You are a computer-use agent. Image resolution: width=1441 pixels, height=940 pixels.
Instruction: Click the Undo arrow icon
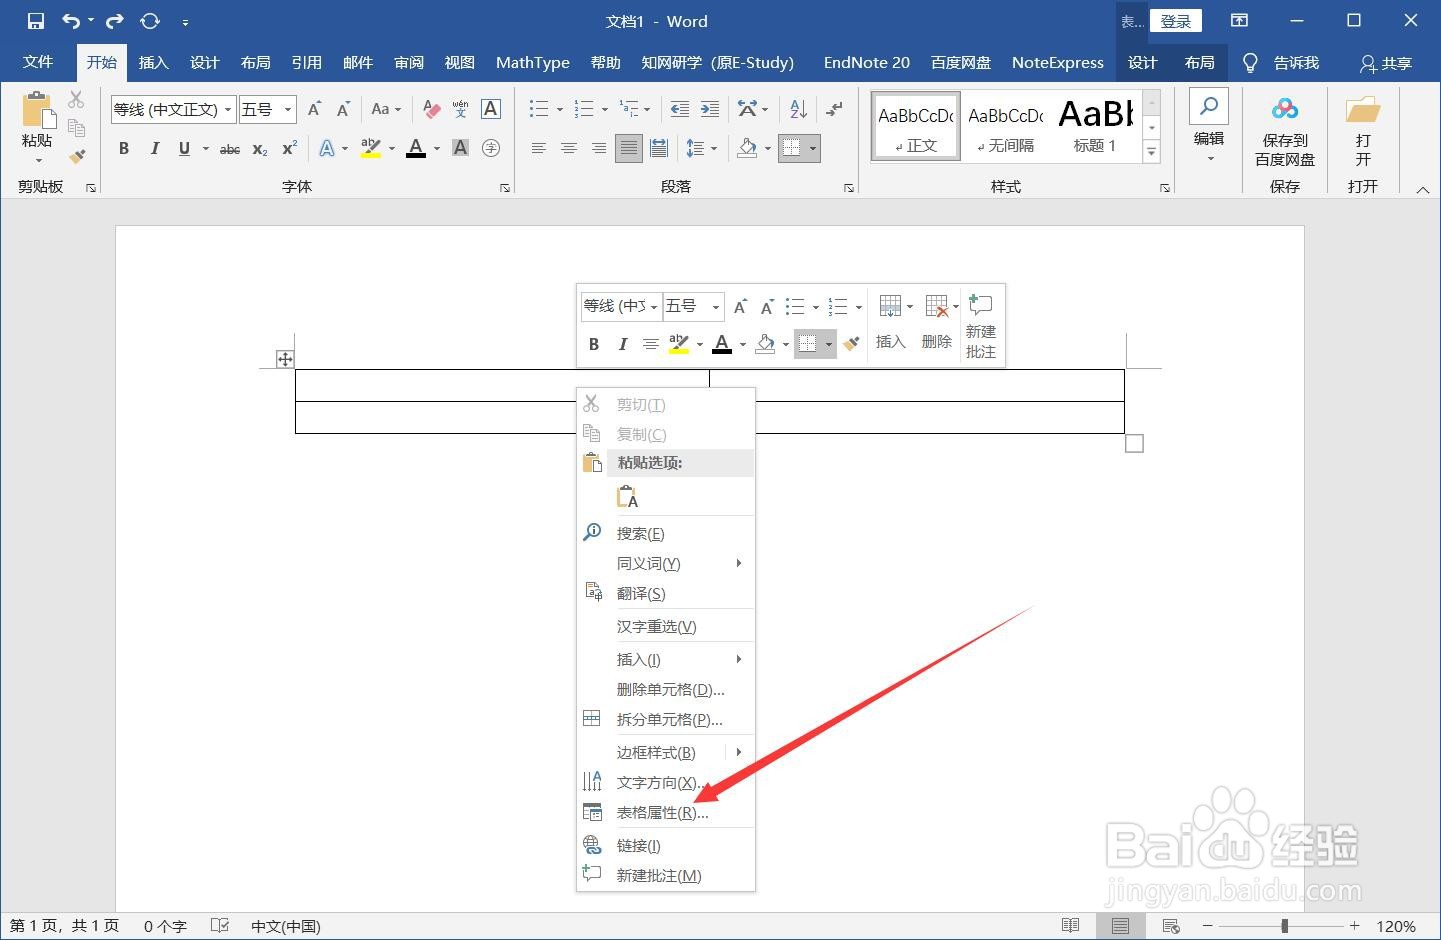71,21
